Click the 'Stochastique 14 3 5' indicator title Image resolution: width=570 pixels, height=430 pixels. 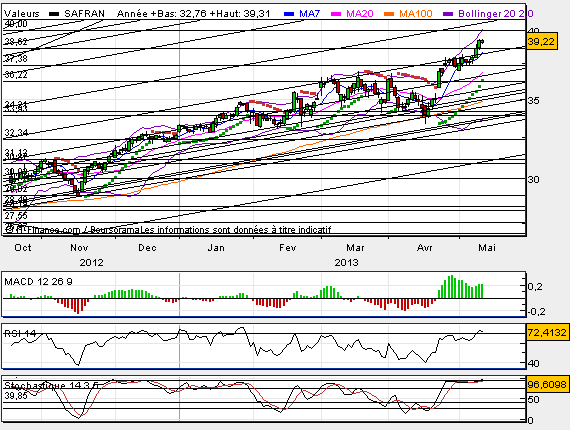click(51, 385)
